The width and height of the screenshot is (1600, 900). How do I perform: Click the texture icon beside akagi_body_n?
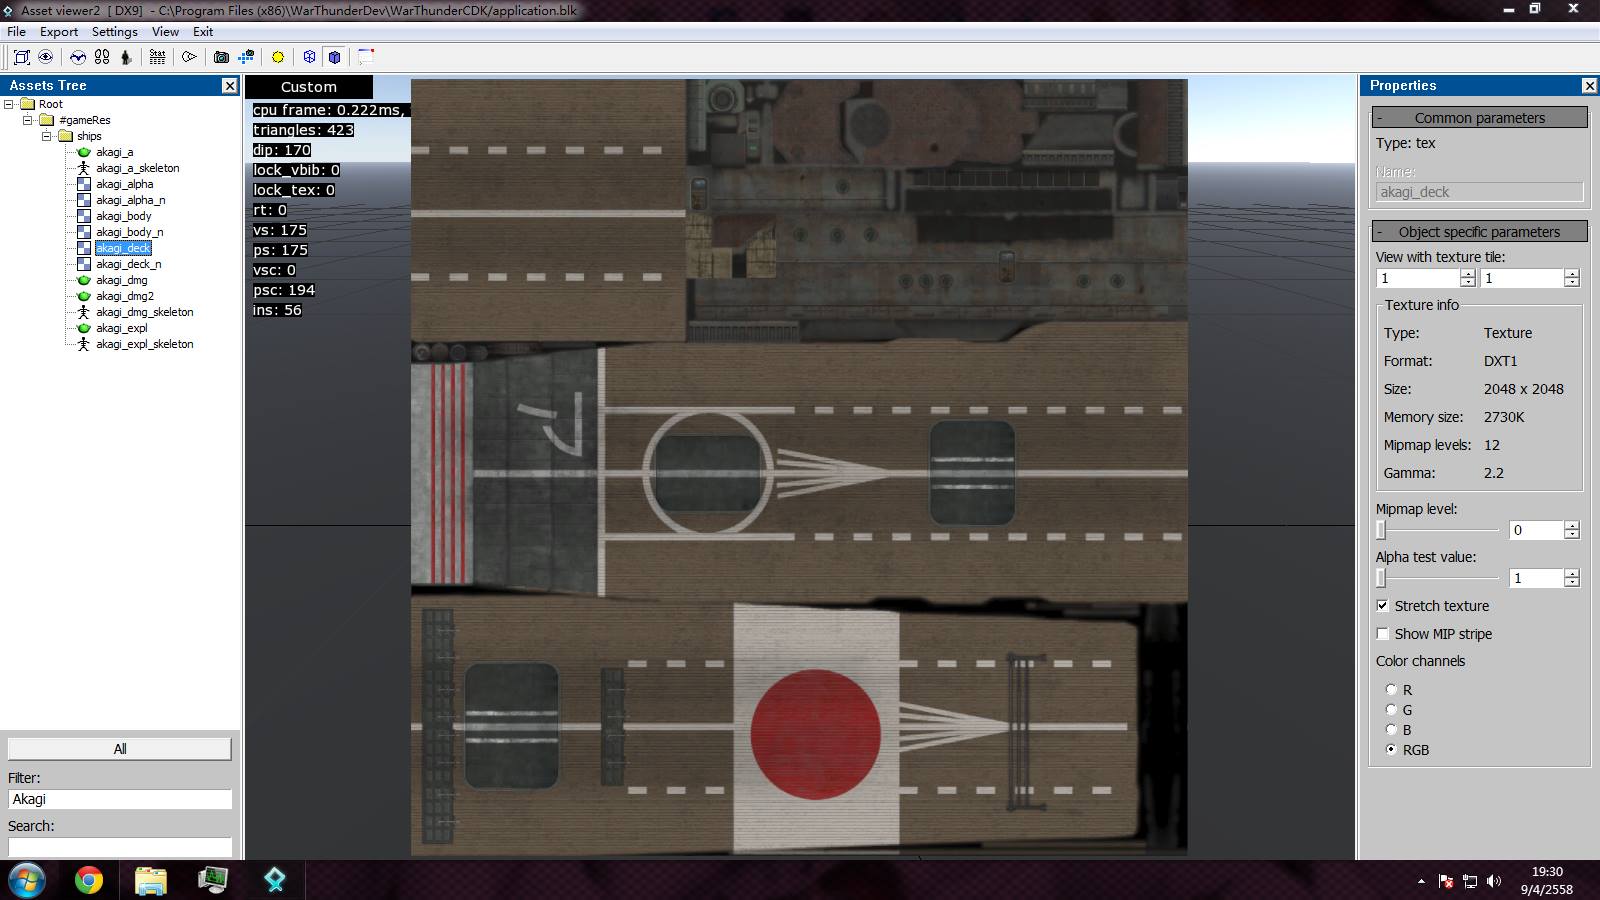click(x=84, y=232)
